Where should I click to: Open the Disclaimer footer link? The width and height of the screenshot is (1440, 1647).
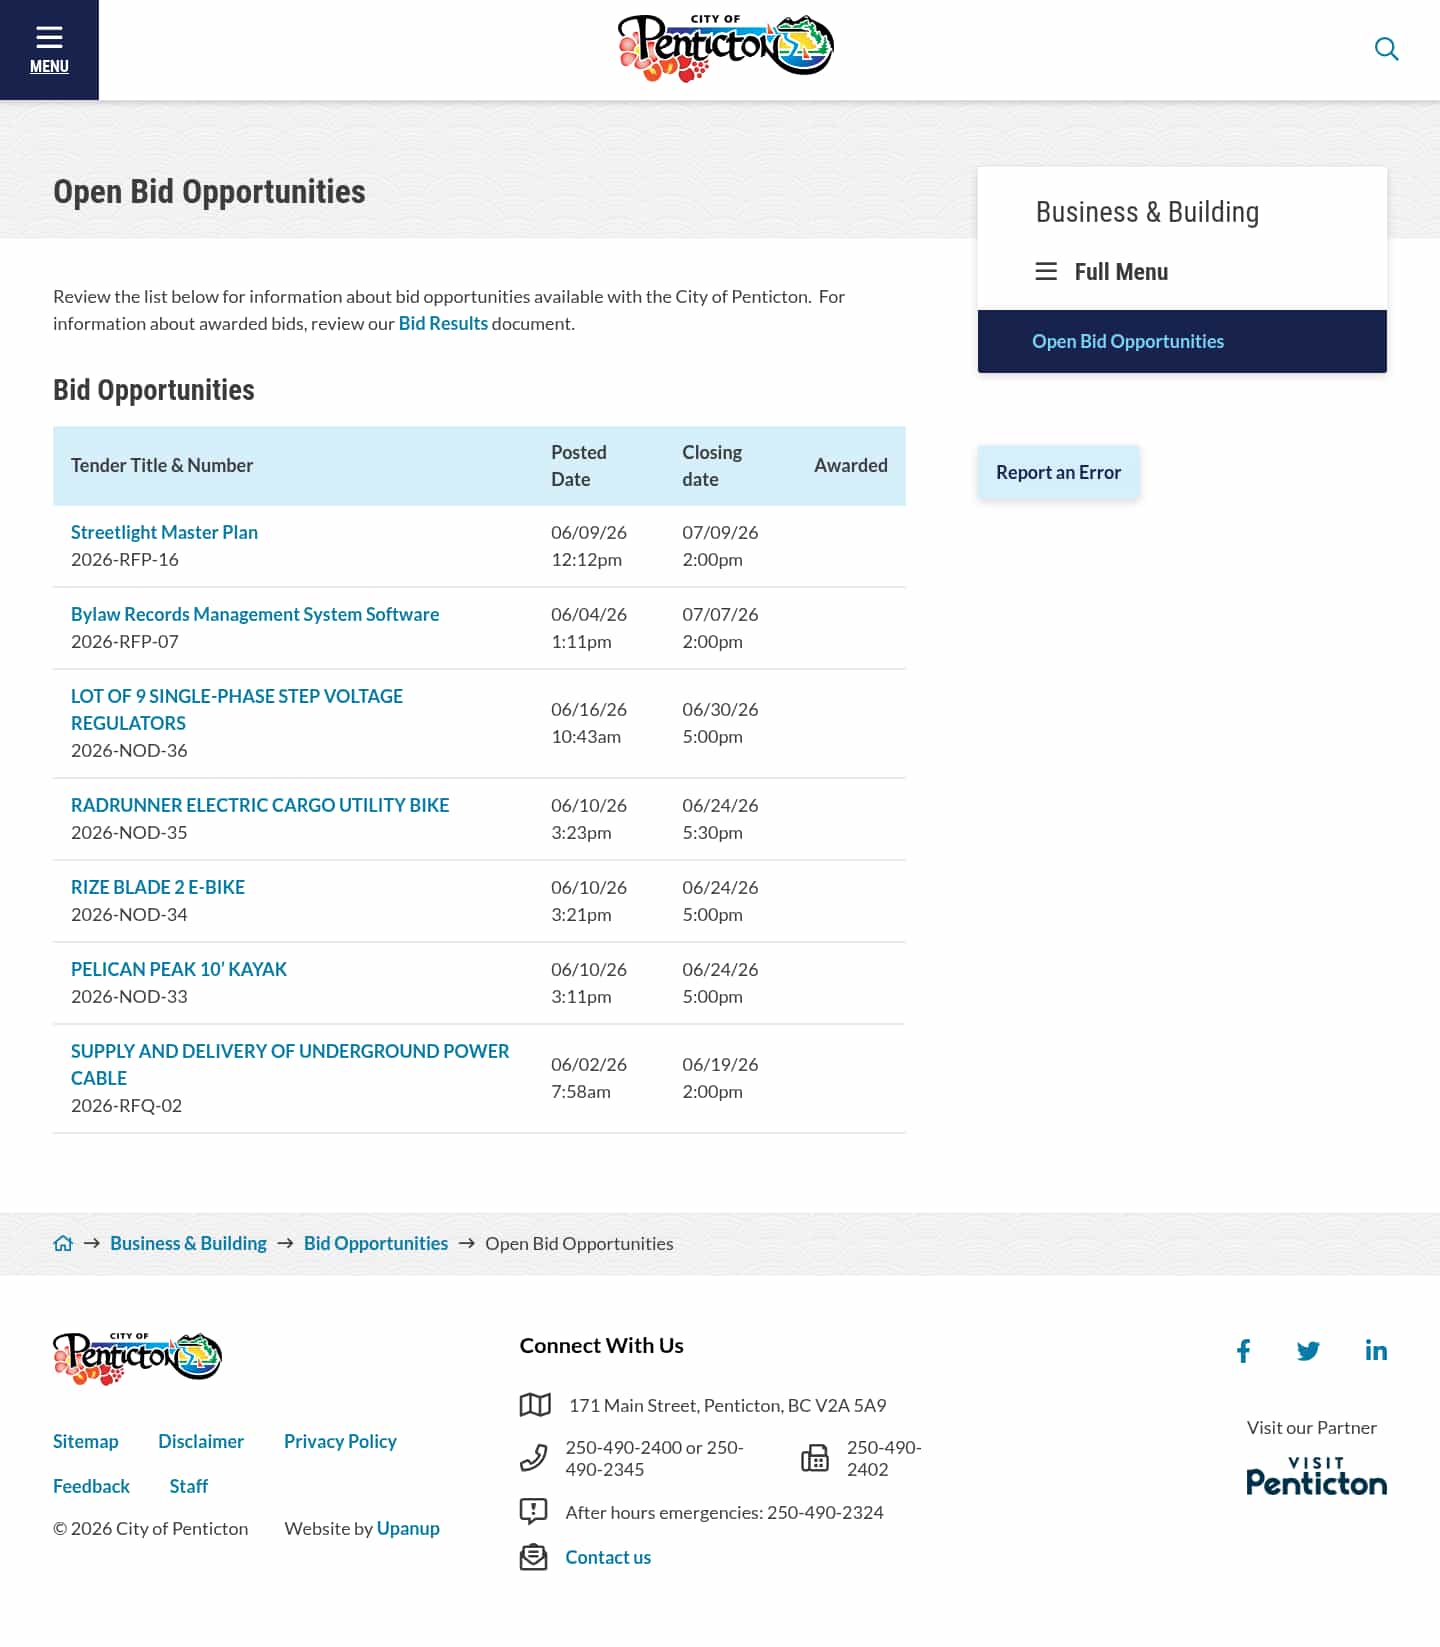point(201,1441)
